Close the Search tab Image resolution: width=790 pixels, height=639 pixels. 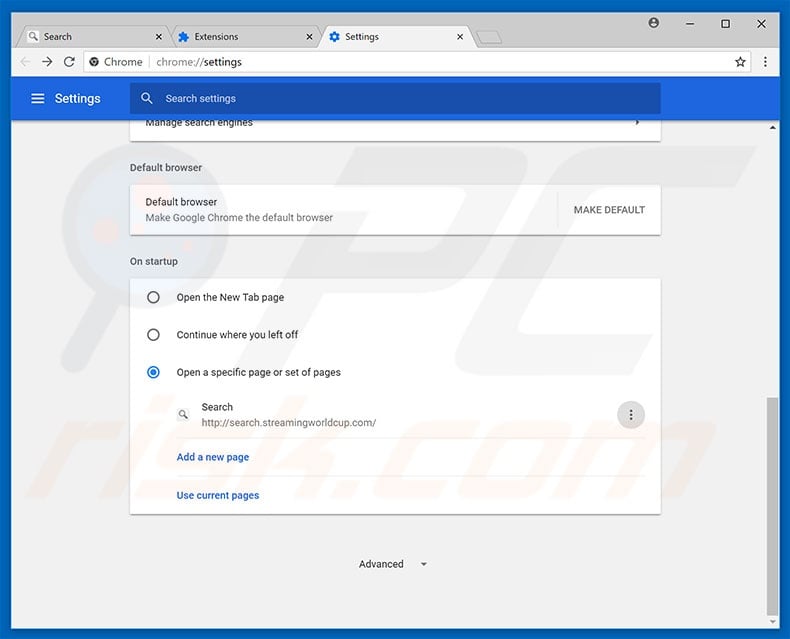coord(159,37)
